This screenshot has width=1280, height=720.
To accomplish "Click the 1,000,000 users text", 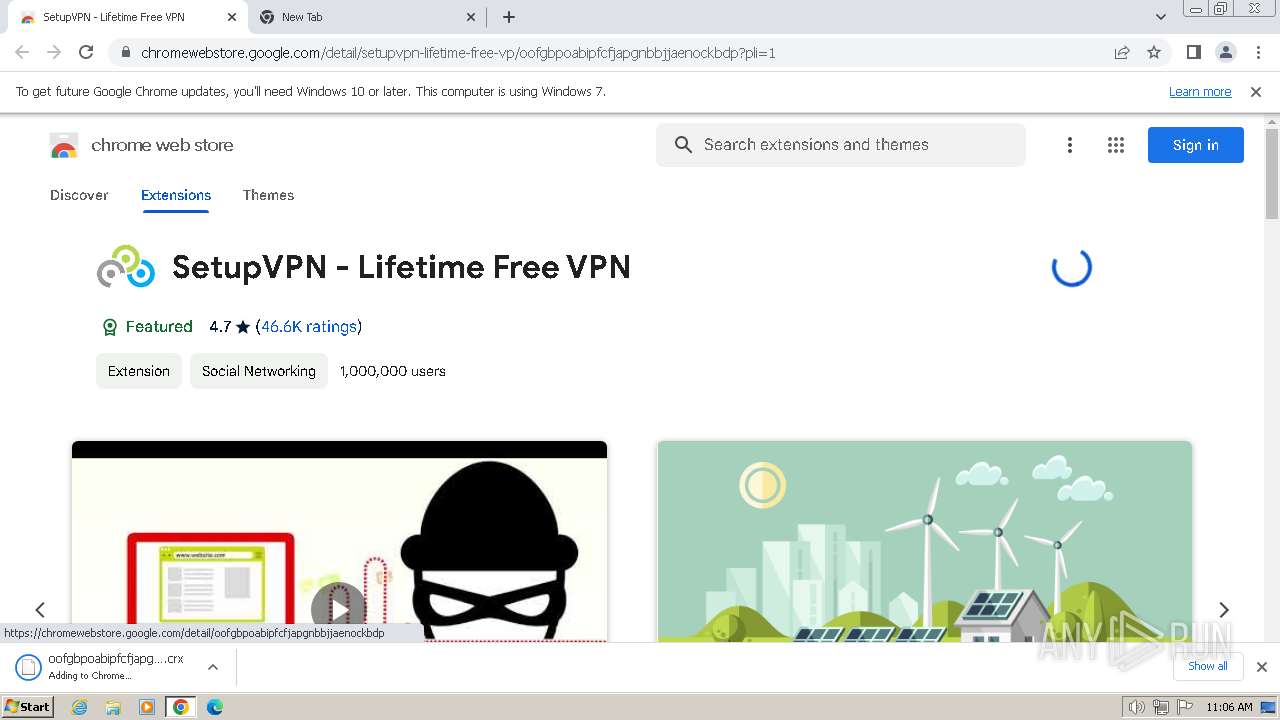I will 393,371.
